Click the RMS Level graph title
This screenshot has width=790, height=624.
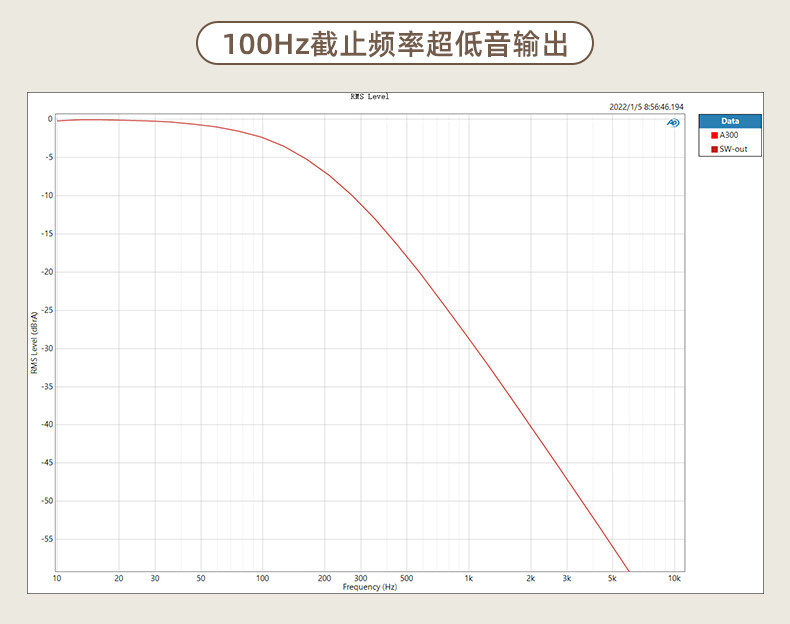pyautogui.click(x=370, y=97)
